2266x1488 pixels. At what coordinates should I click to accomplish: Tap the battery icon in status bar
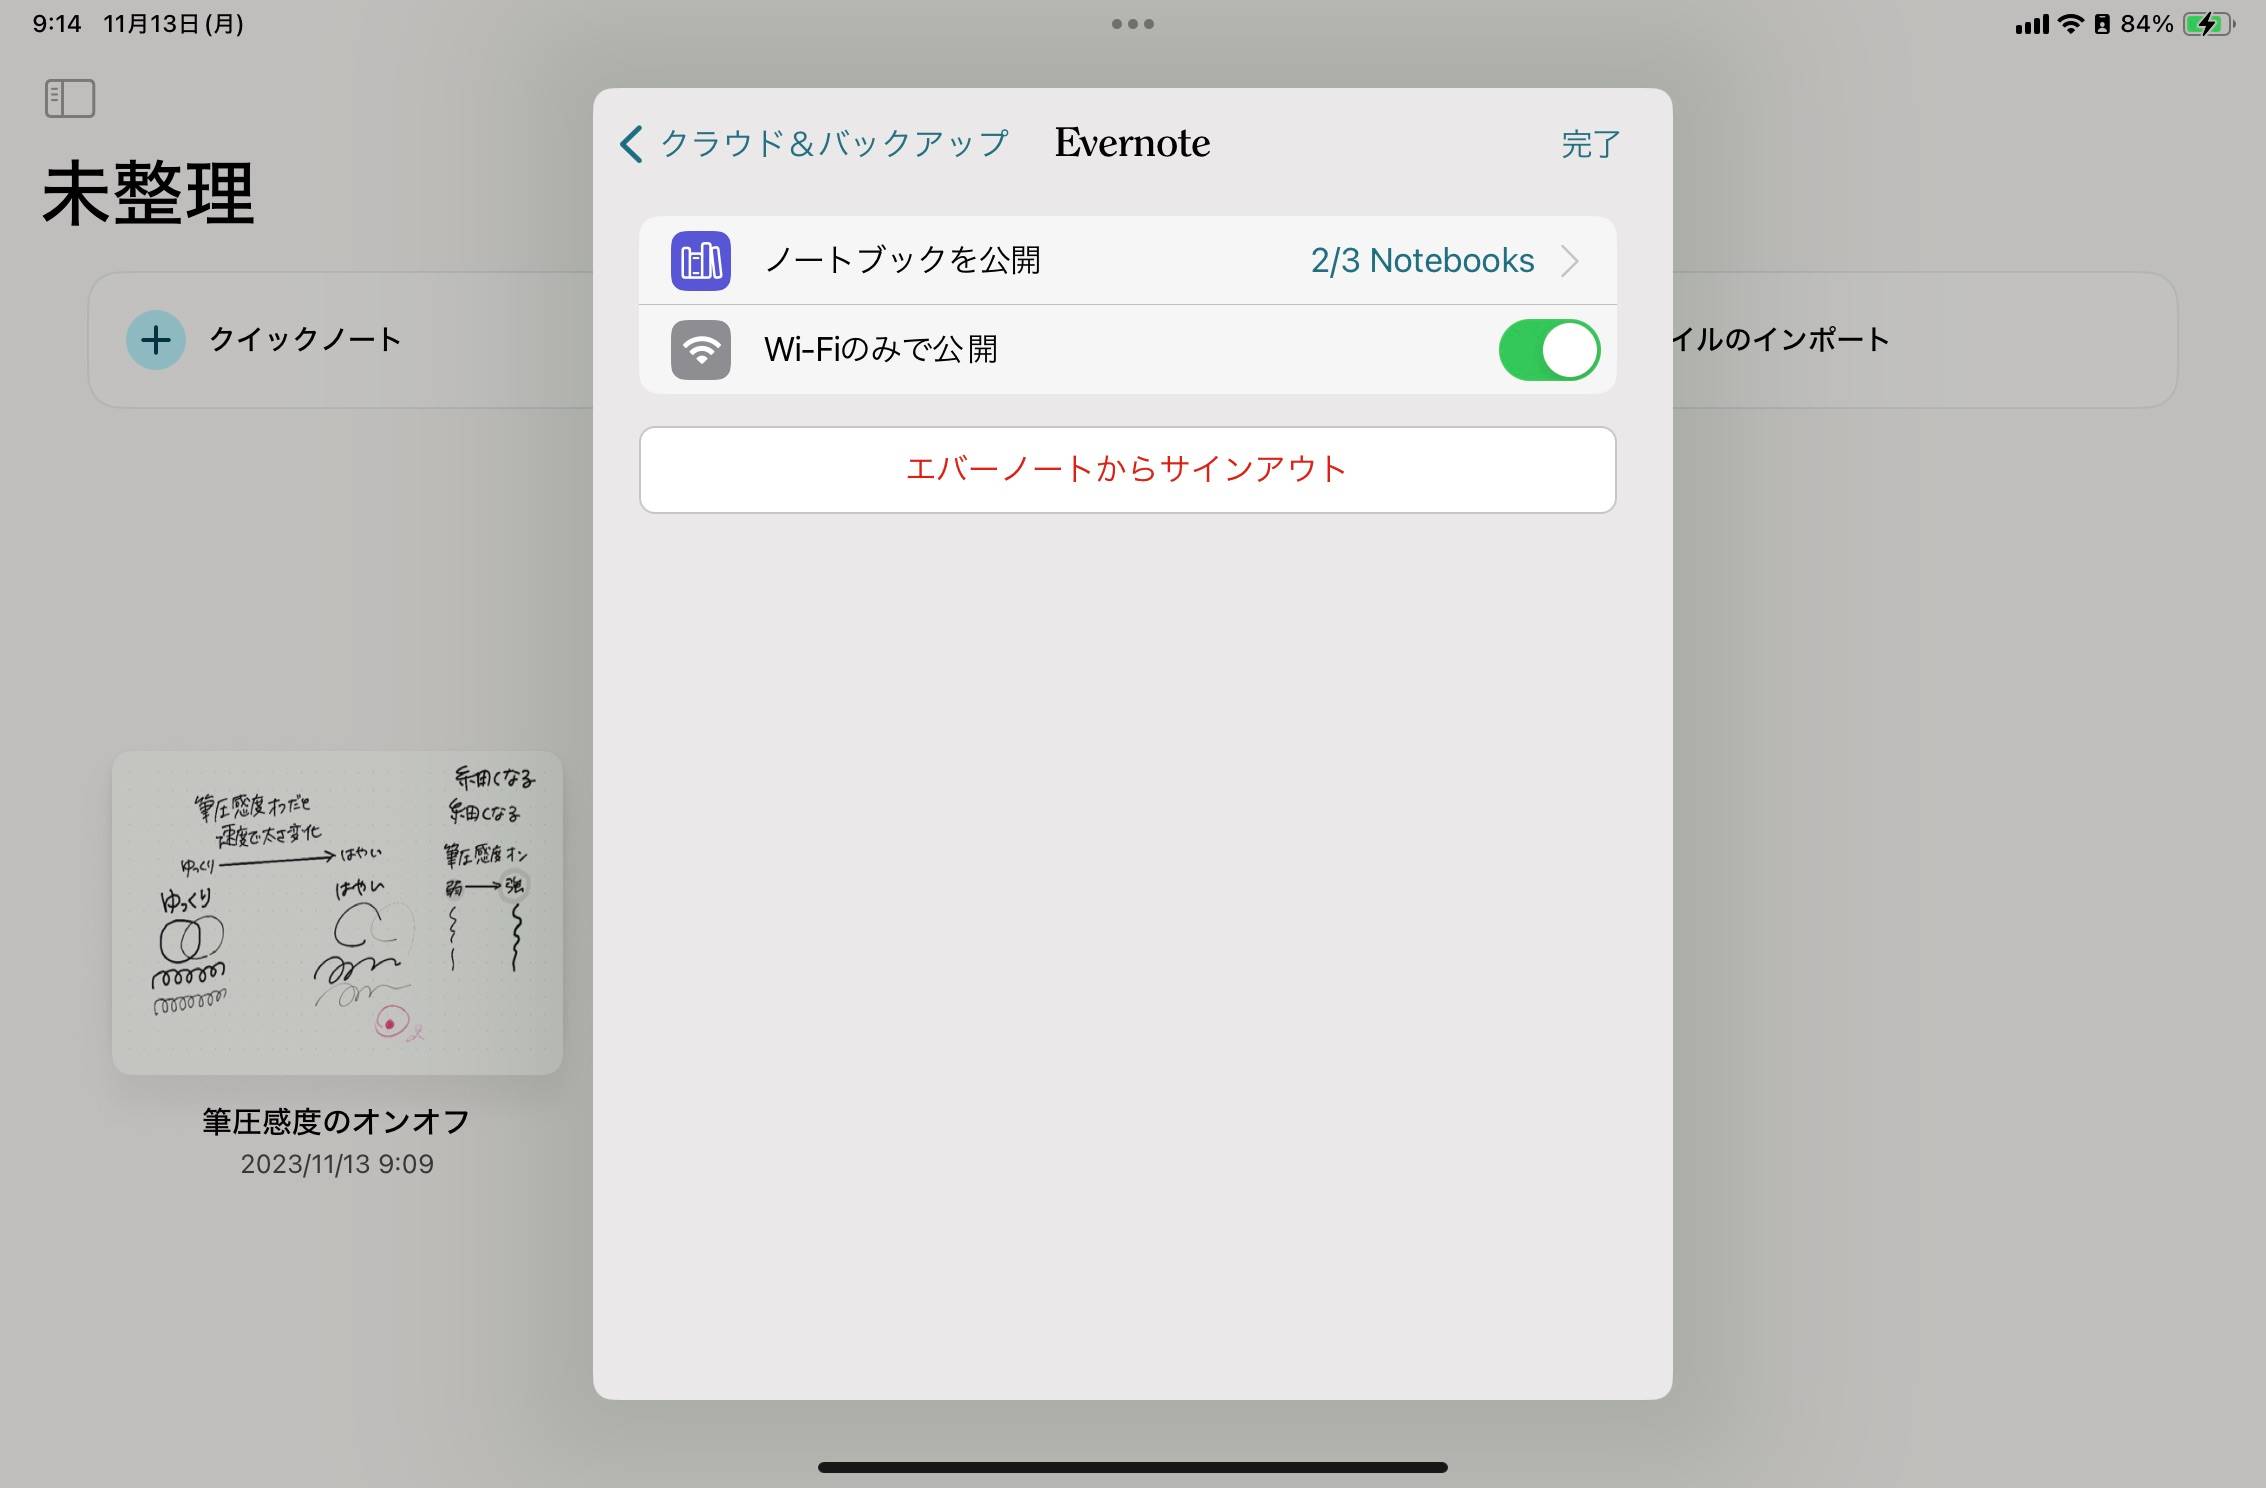tap(2209, 24)
